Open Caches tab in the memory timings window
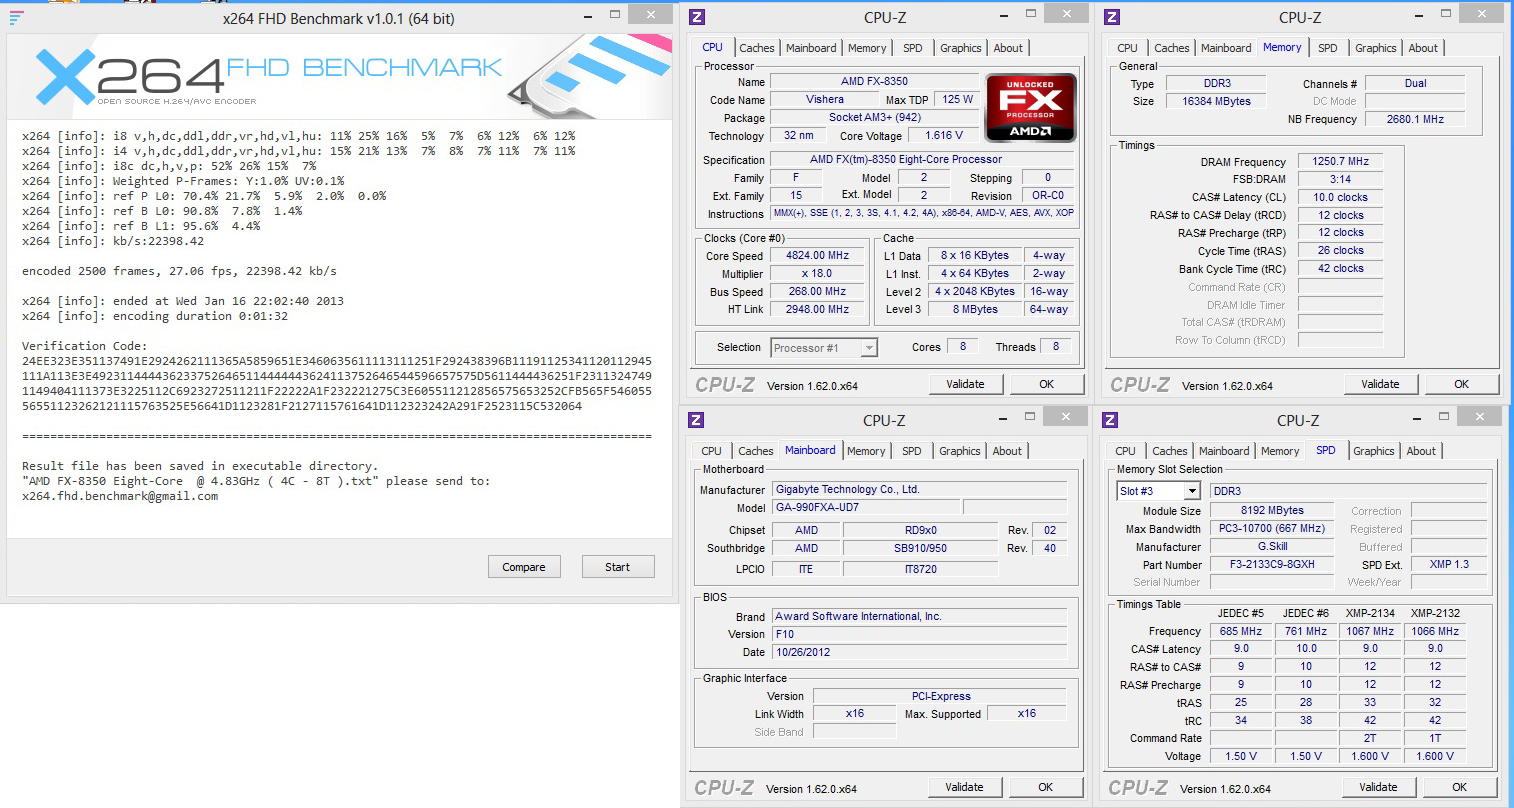The height and width of the screenshot is (808, 1514). coord(1172,48)
